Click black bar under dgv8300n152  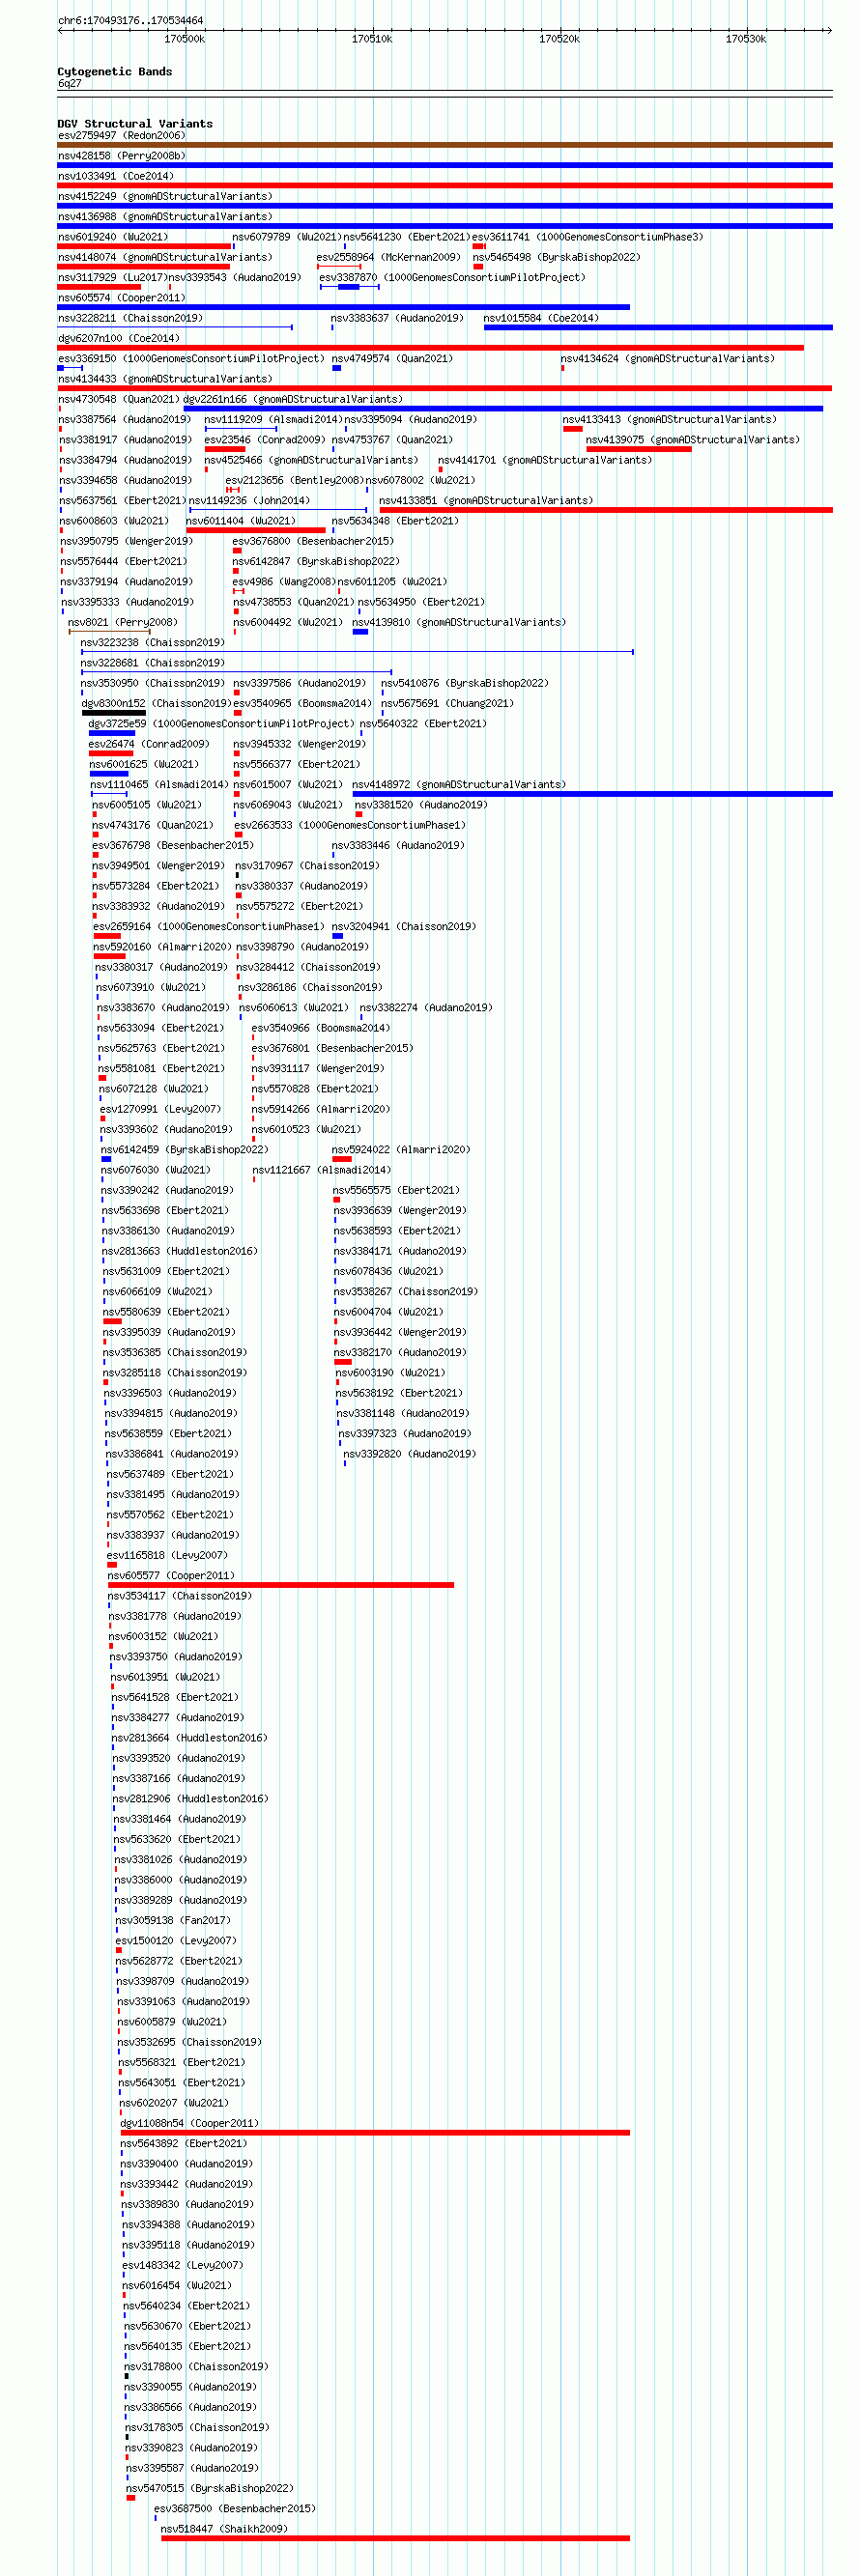tap(114, 713)
